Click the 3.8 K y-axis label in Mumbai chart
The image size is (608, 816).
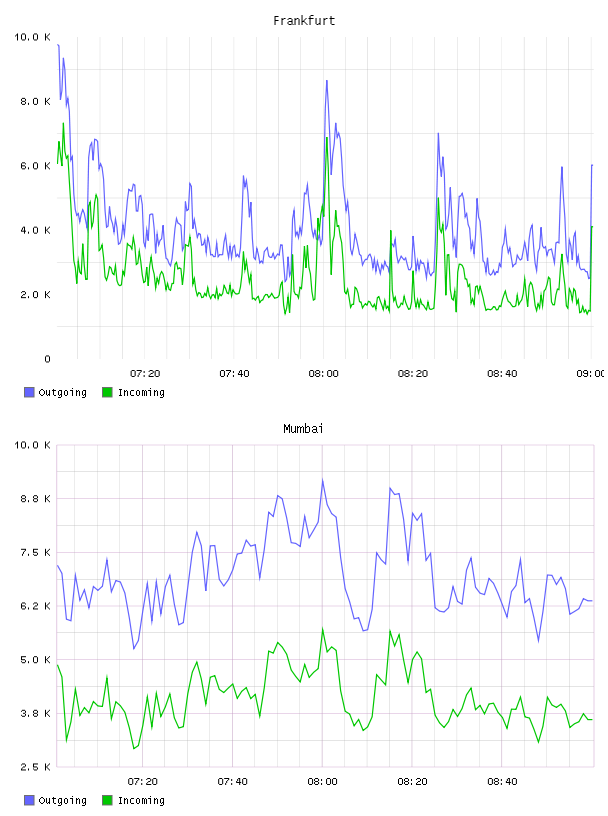(35, 713)
